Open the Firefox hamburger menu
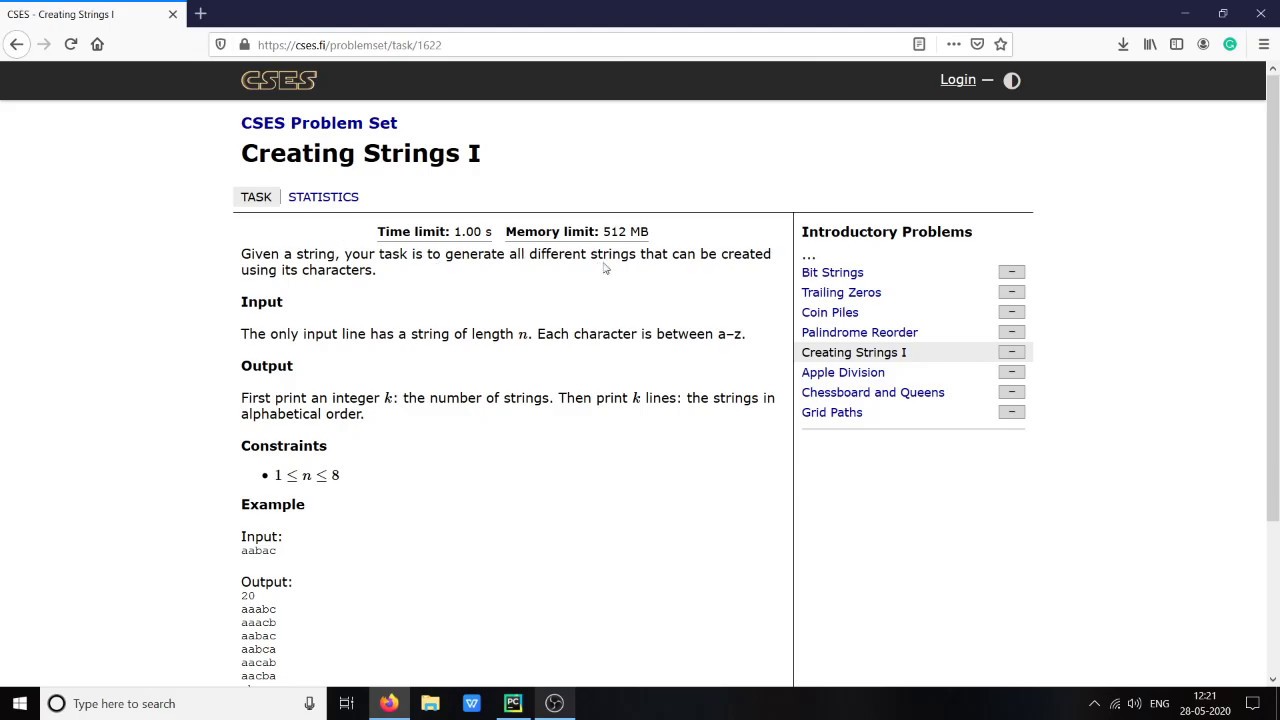 click(x=1263, y=44)
